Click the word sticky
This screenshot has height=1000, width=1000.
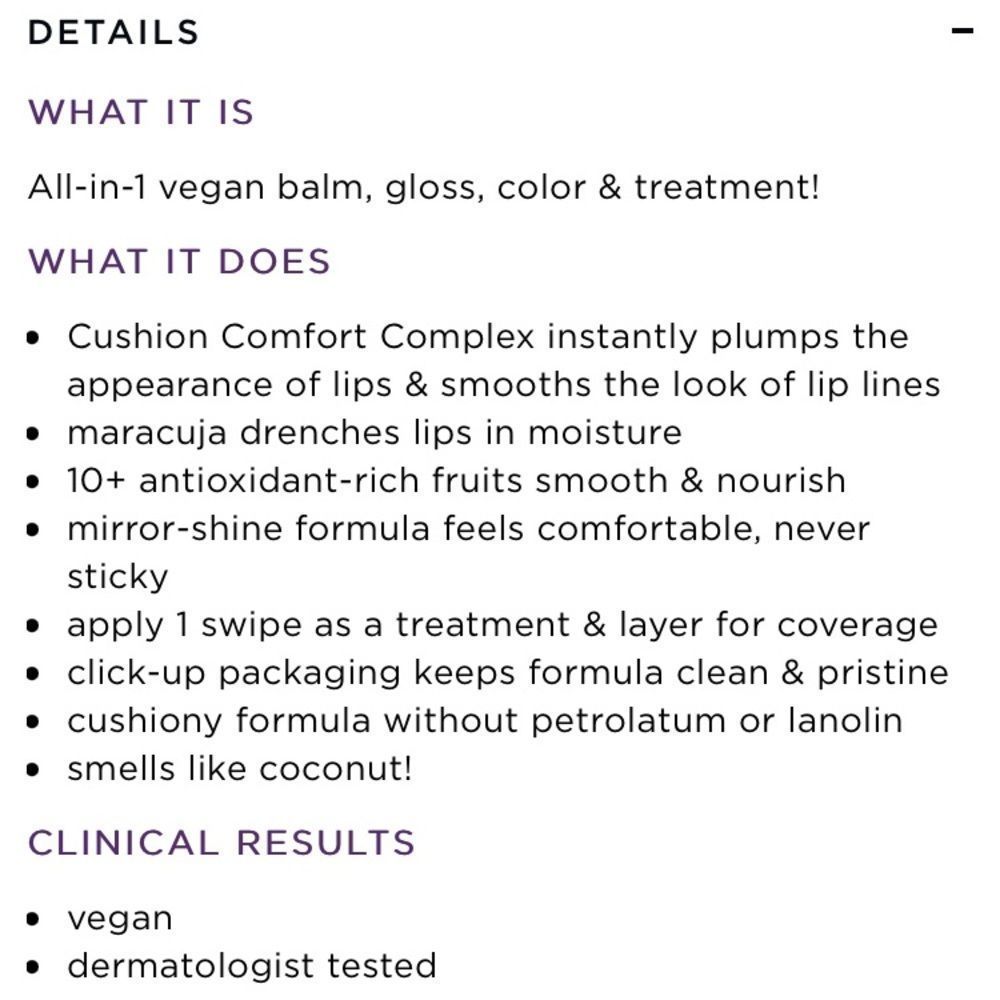[x=118, y=577]
